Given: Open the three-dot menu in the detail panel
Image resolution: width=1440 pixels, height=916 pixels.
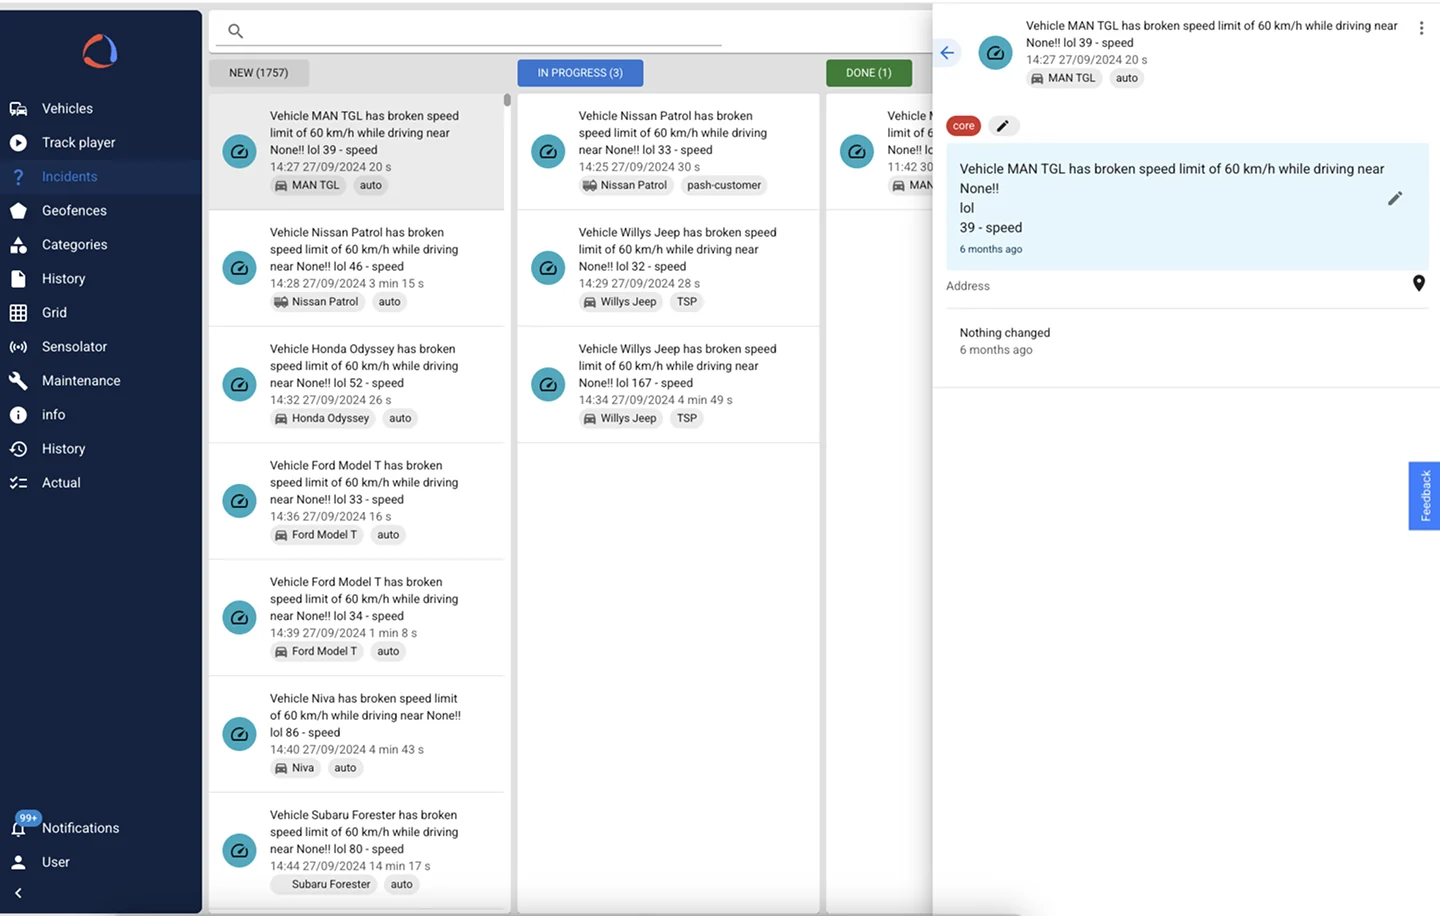Looking at the screenshot, I should (x=1421, y=28).
